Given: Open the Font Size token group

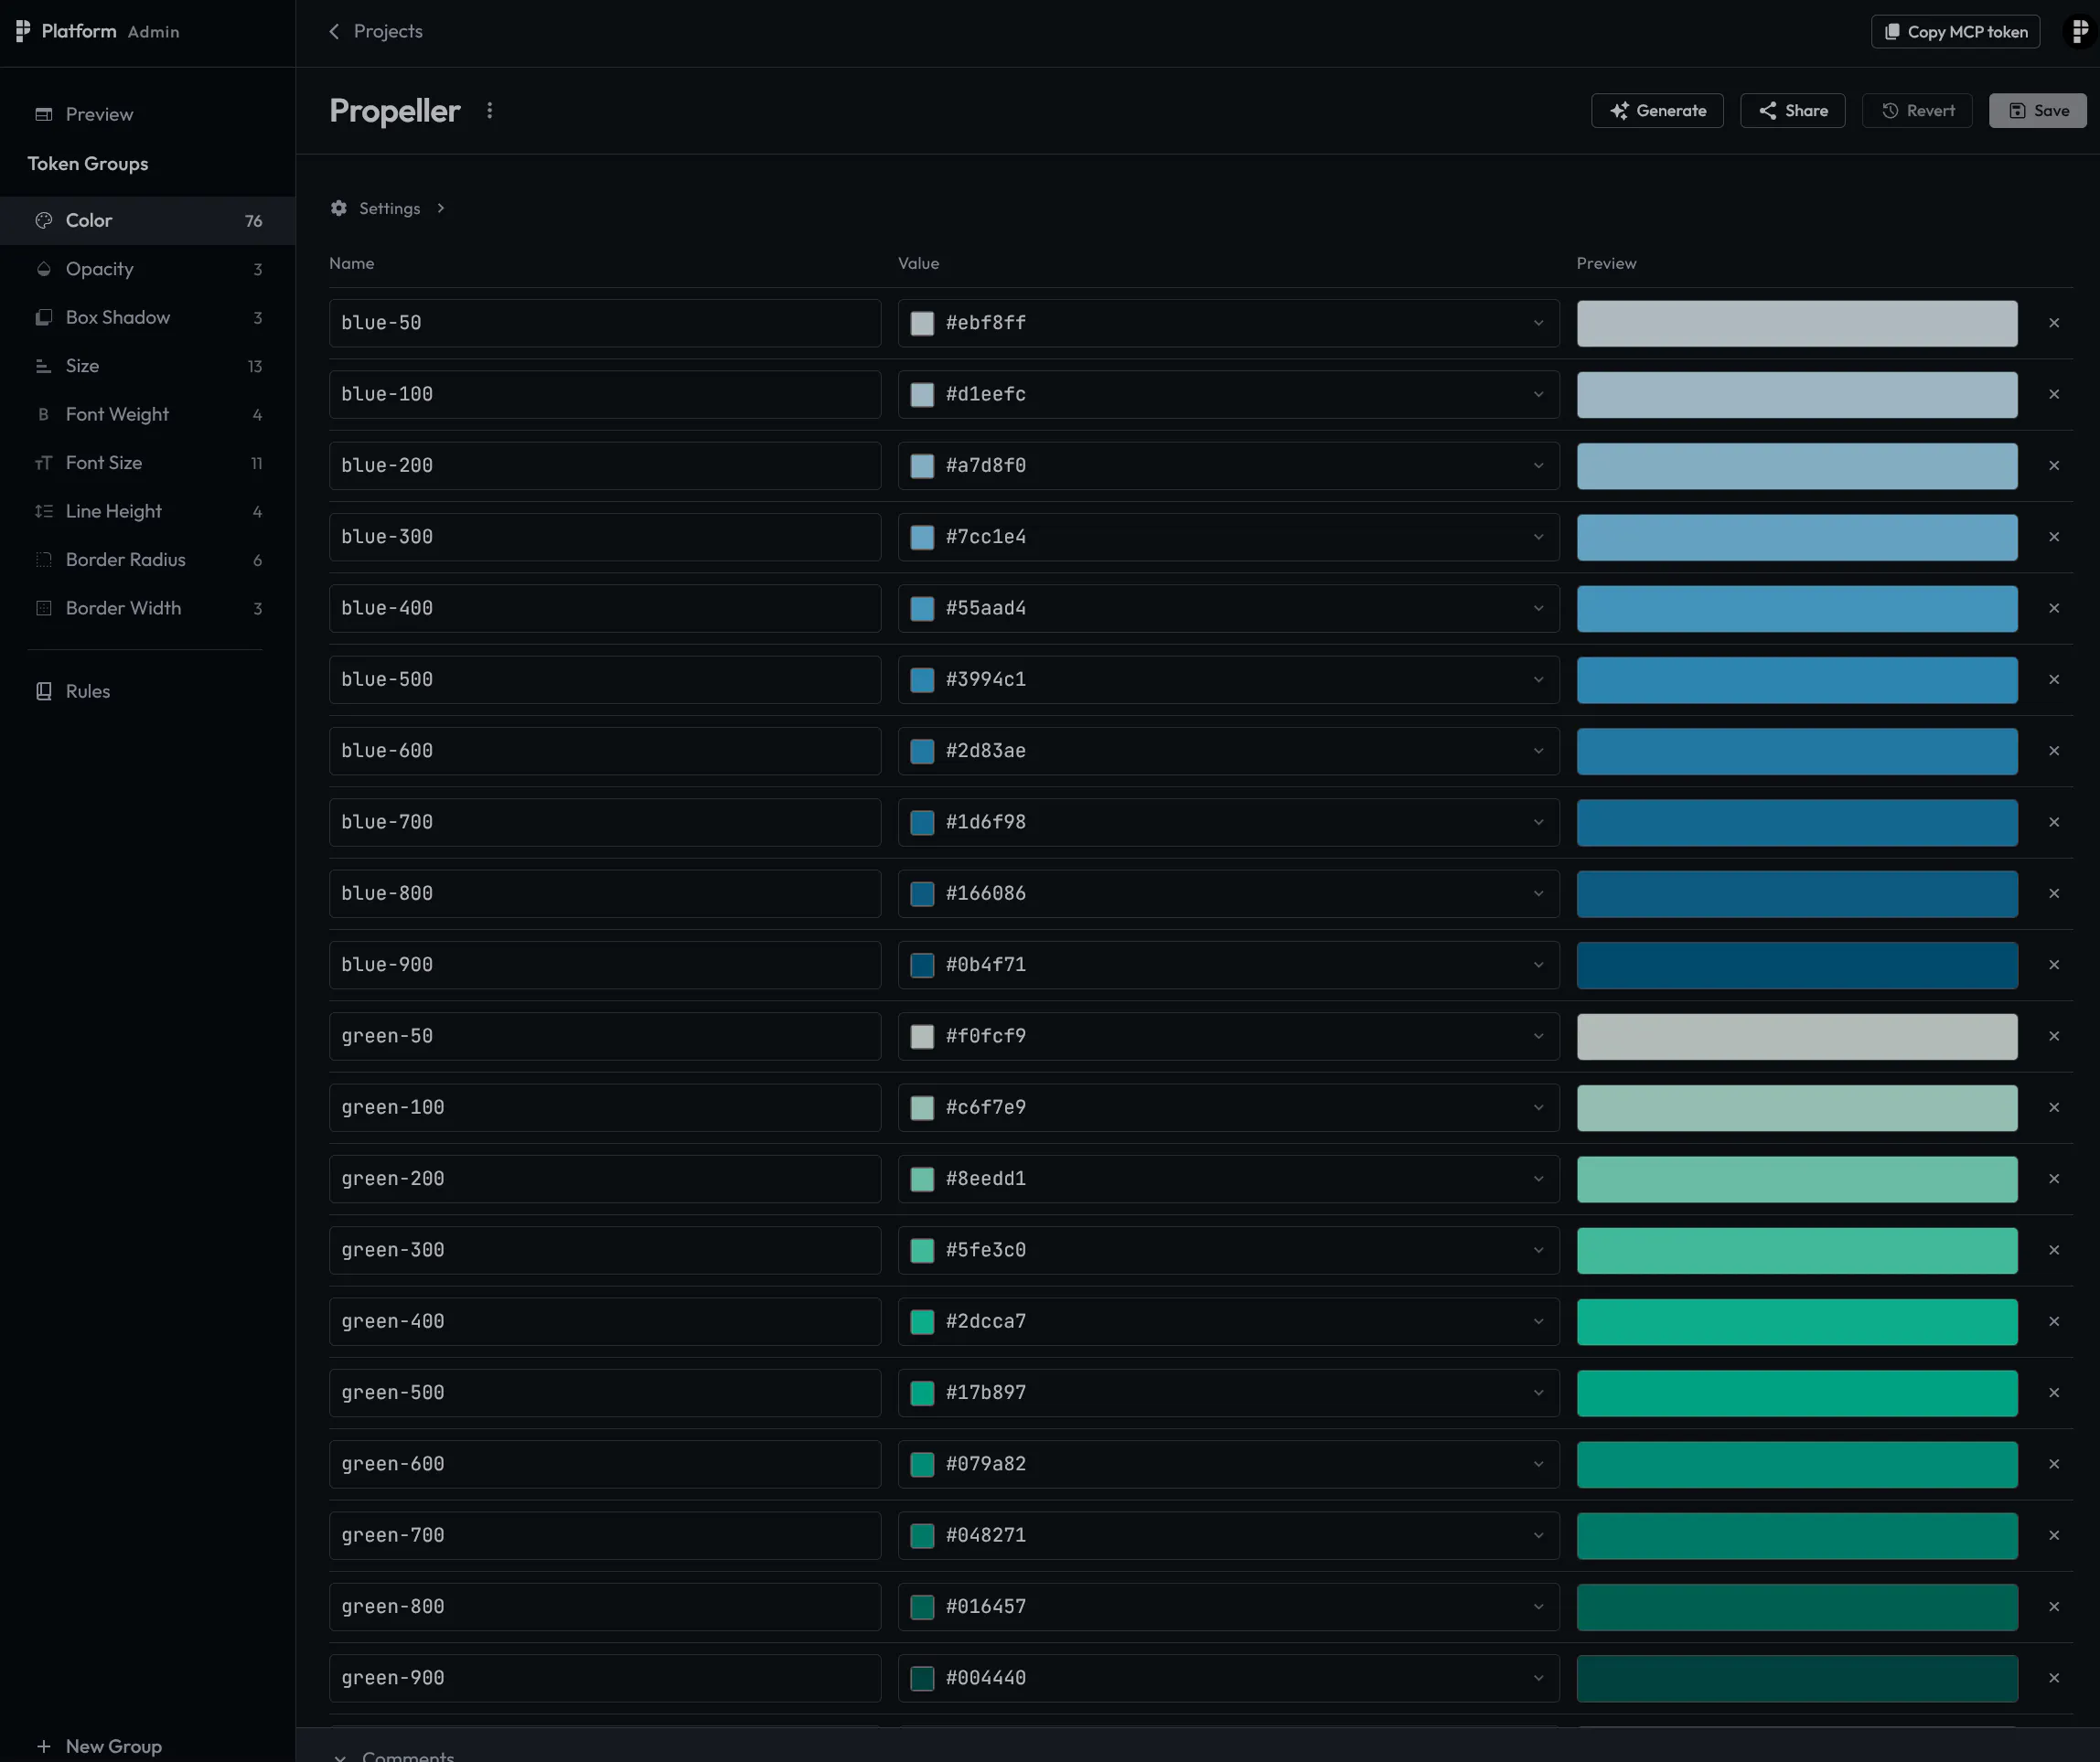Looking at the screenshot, I should pos(148,463).
